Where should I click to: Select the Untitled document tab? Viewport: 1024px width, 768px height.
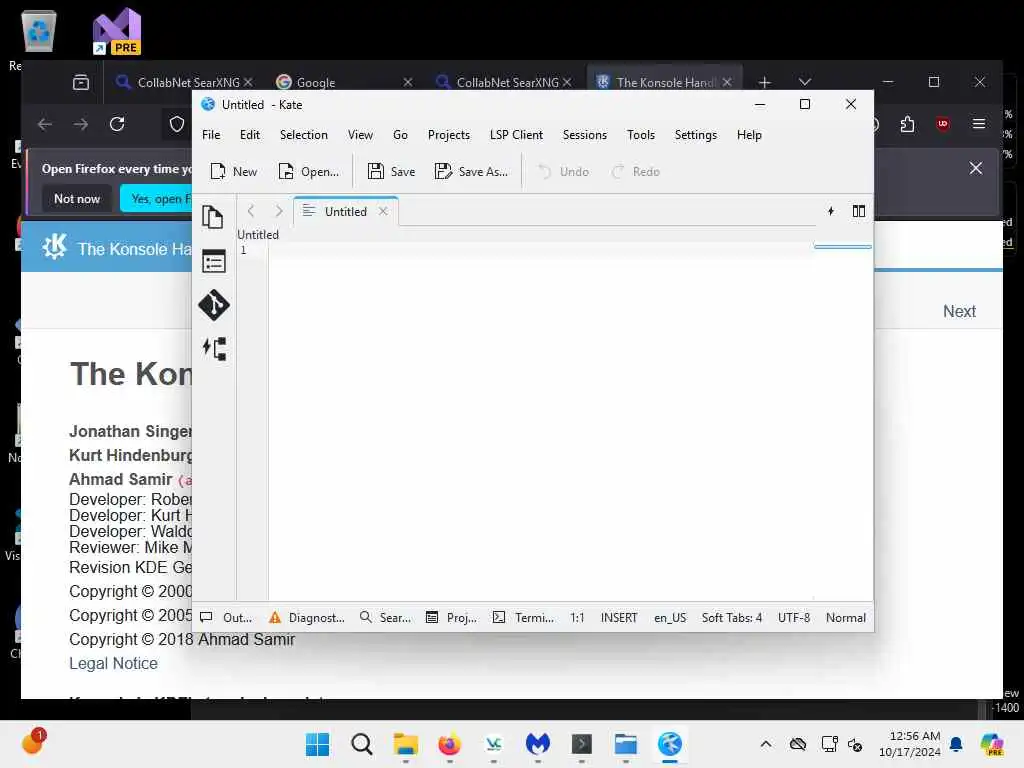(345, 212)
